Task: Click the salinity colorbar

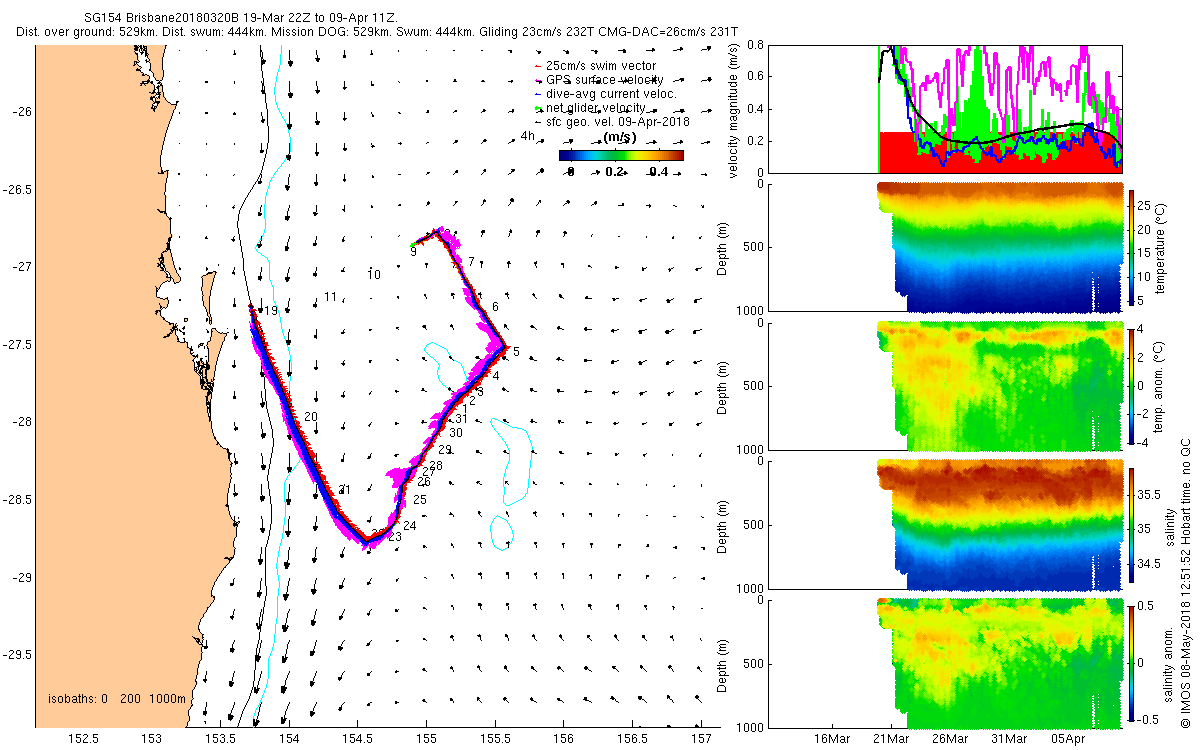Action: tap(1131, 524)
